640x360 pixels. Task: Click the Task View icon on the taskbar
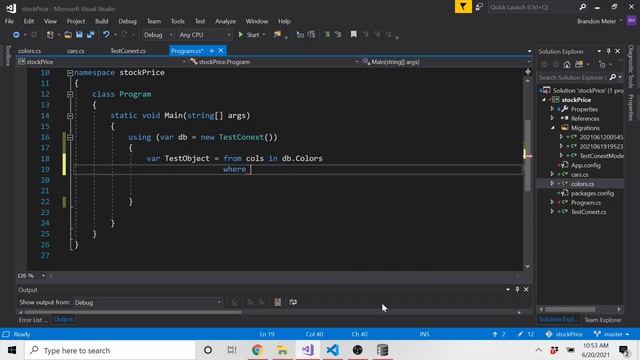pyautogui.click(x=232, y=350)
